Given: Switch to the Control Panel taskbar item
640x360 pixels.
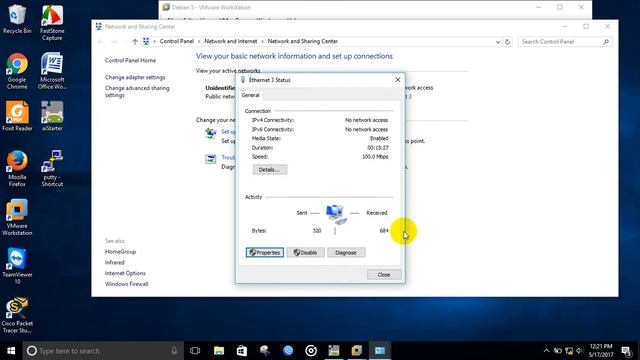Looking at the screenshot, I should (380, 351).
